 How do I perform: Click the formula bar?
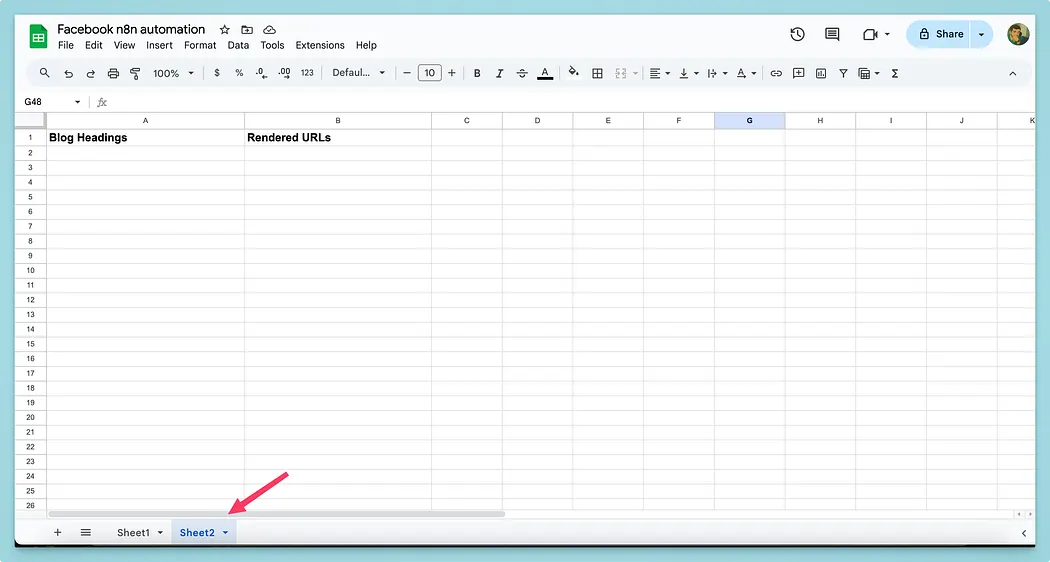pos(569,102)
